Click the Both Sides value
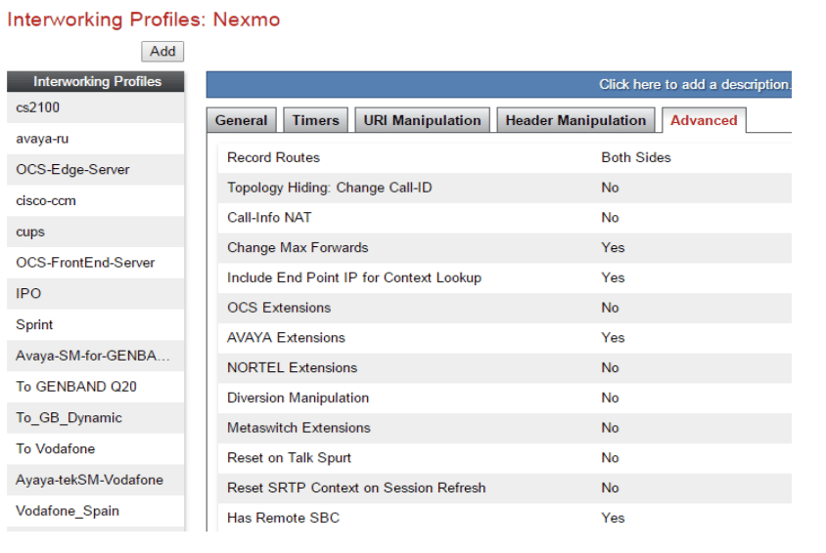 636,157
